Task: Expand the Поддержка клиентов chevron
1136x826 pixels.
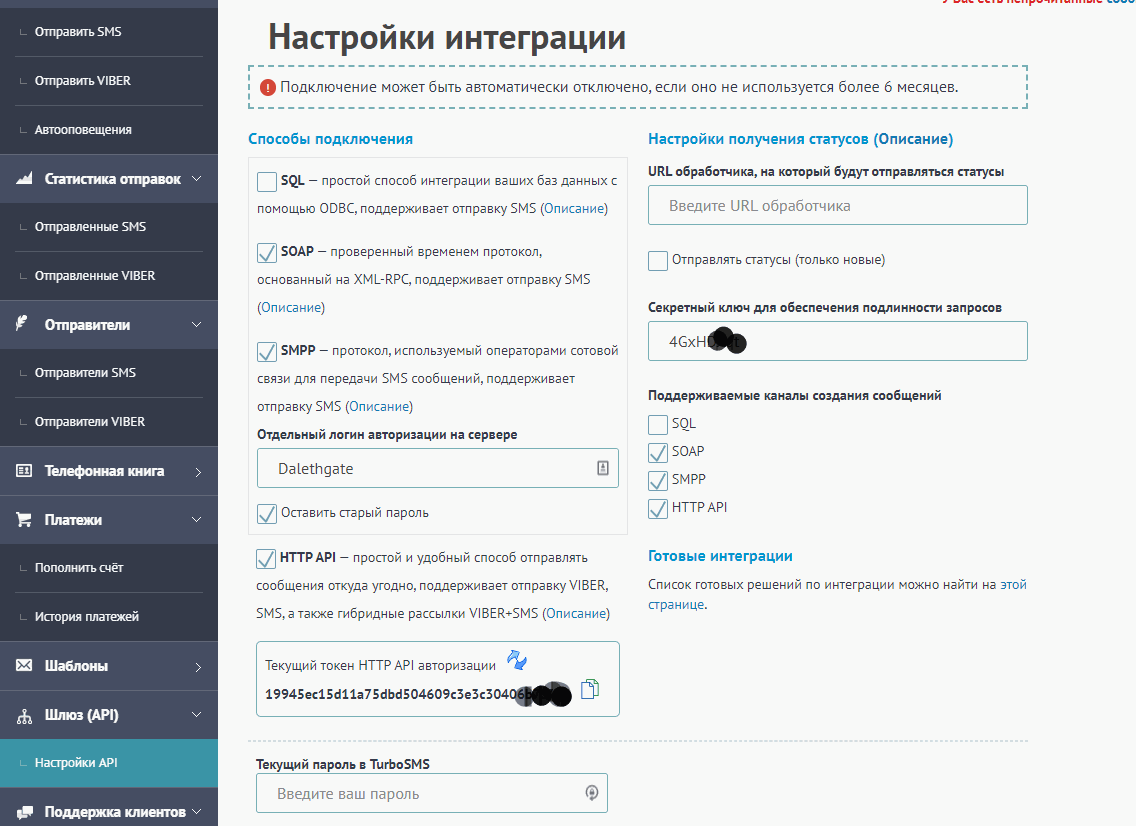Action: 197,811
